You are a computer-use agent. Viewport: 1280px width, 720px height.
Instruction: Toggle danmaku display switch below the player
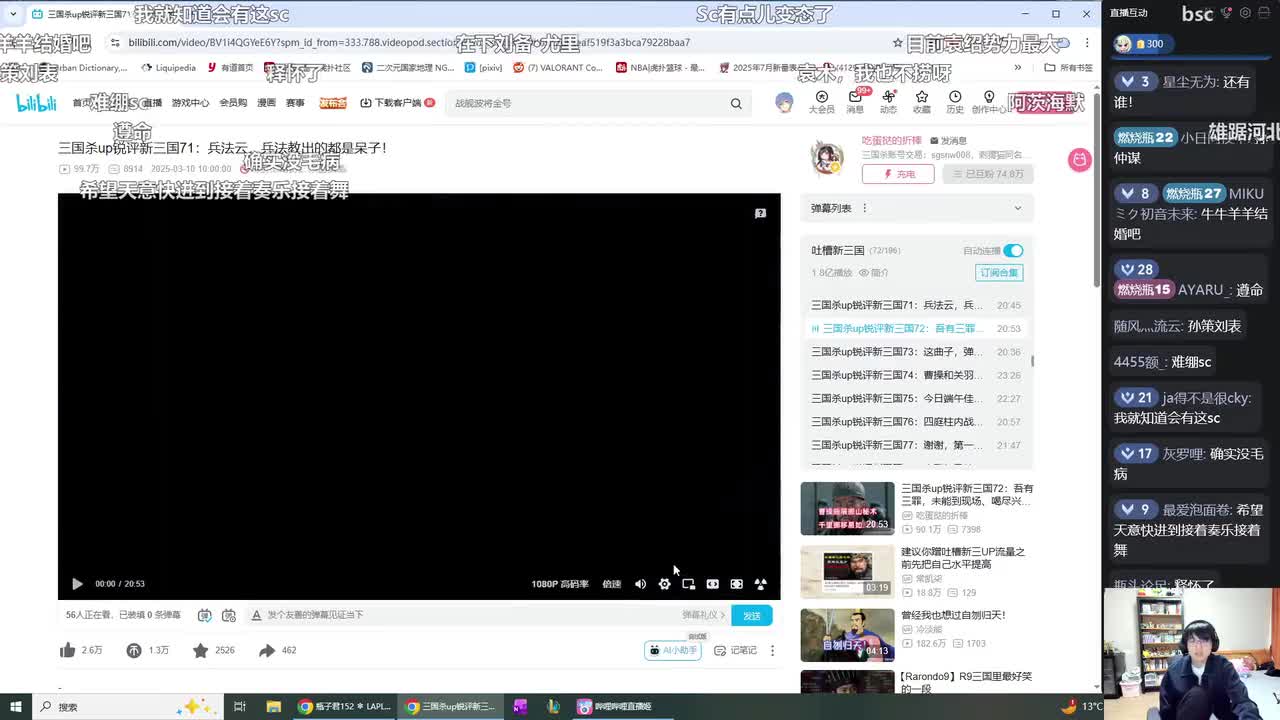pos(204,615)
